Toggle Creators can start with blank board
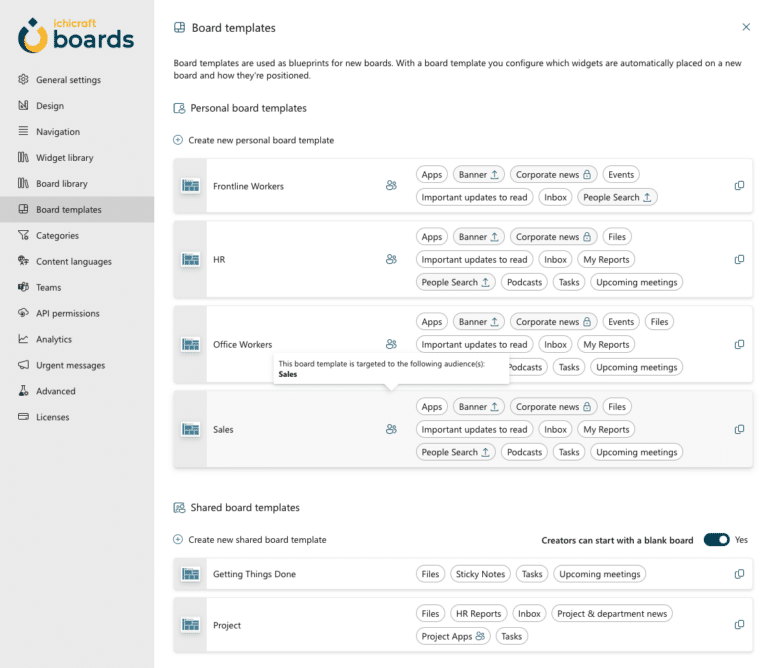768x668 pixels. point(717,540)
